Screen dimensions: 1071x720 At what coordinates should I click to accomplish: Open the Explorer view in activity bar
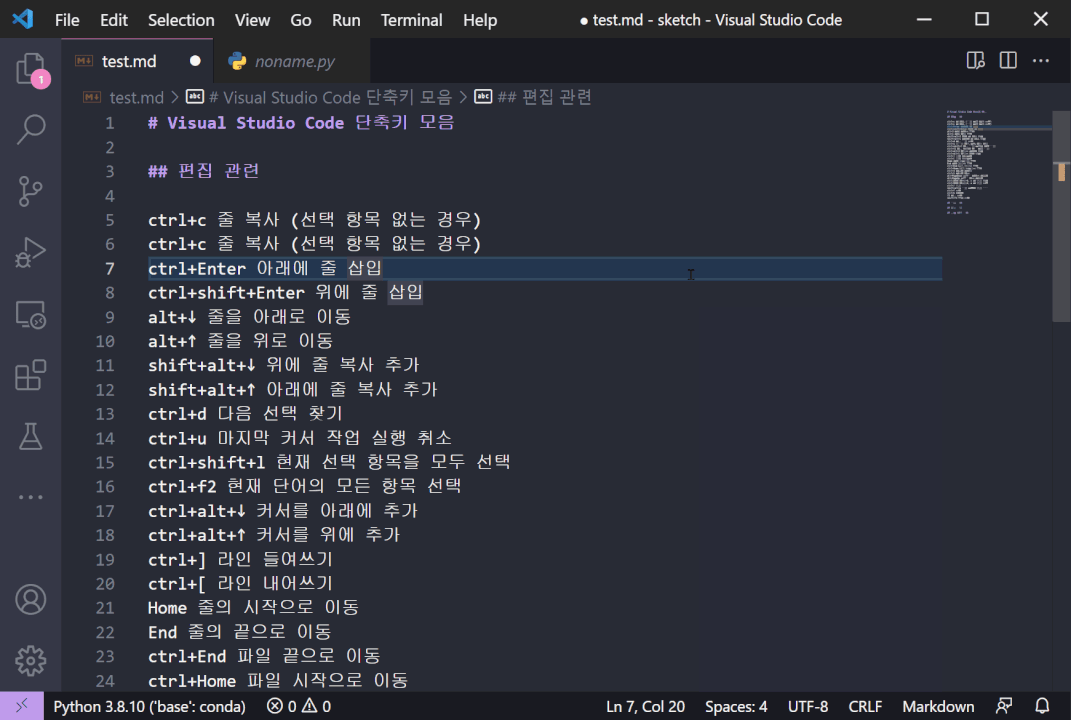[x=31, y=68]
